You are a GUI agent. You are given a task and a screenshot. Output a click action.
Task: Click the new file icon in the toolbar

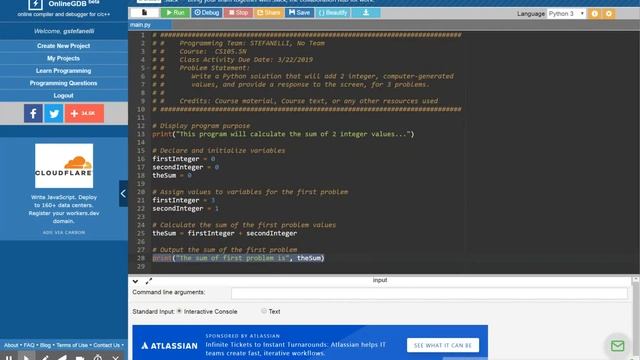144,13
